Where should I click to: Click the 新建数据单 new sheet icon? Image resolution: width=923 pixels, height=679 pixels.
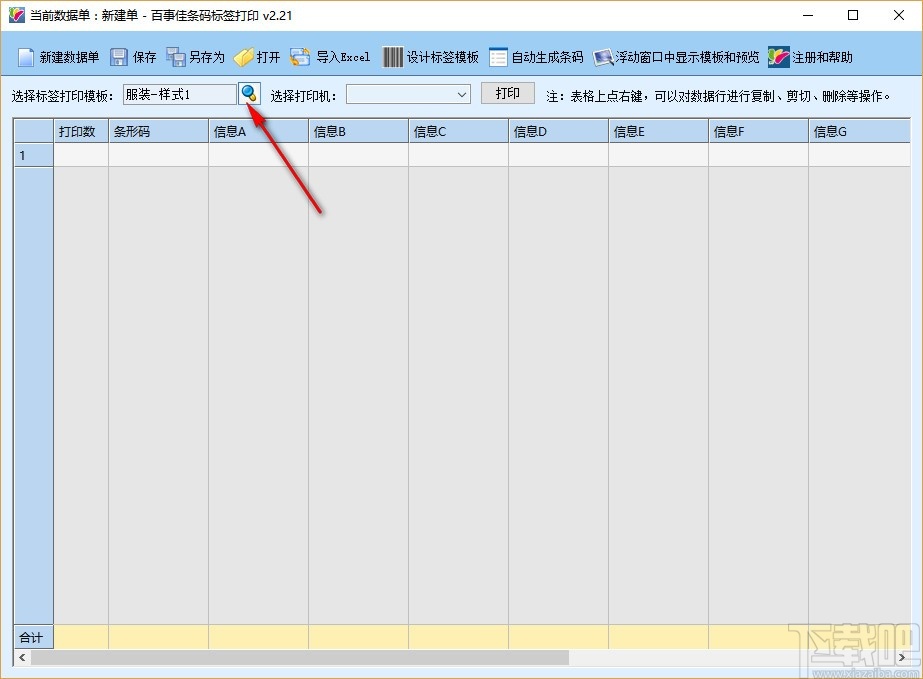26,57
